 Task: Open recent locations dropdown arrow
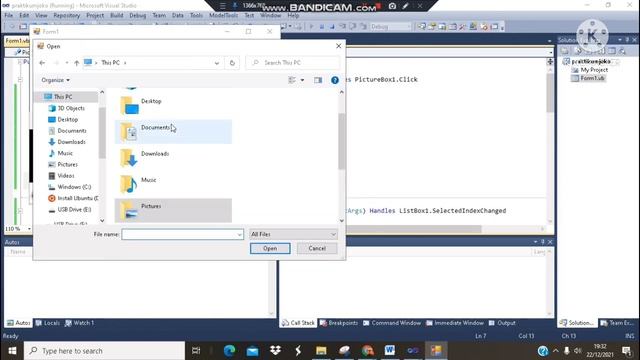[67, 63]
